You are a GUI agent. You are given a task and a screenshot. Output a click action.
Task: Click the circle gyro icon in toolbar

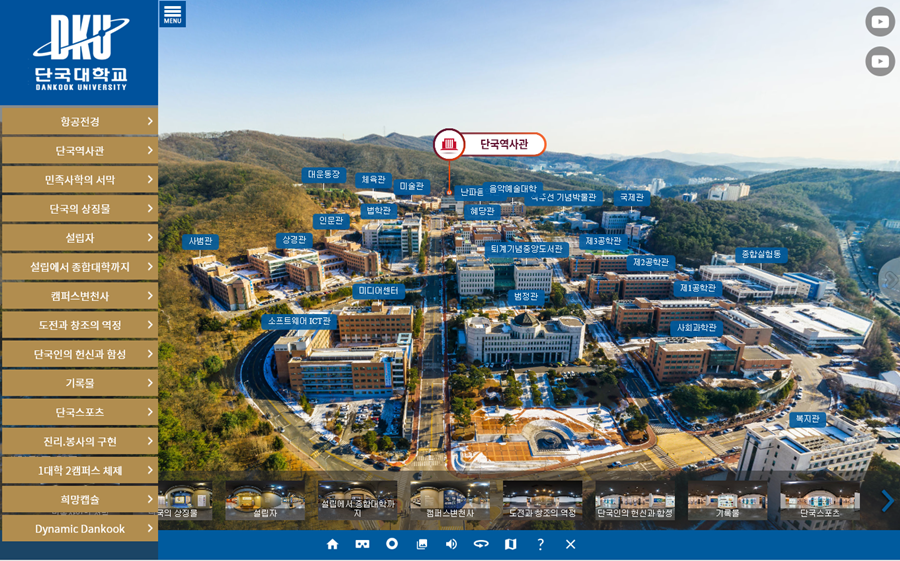[x=392, y=543]
